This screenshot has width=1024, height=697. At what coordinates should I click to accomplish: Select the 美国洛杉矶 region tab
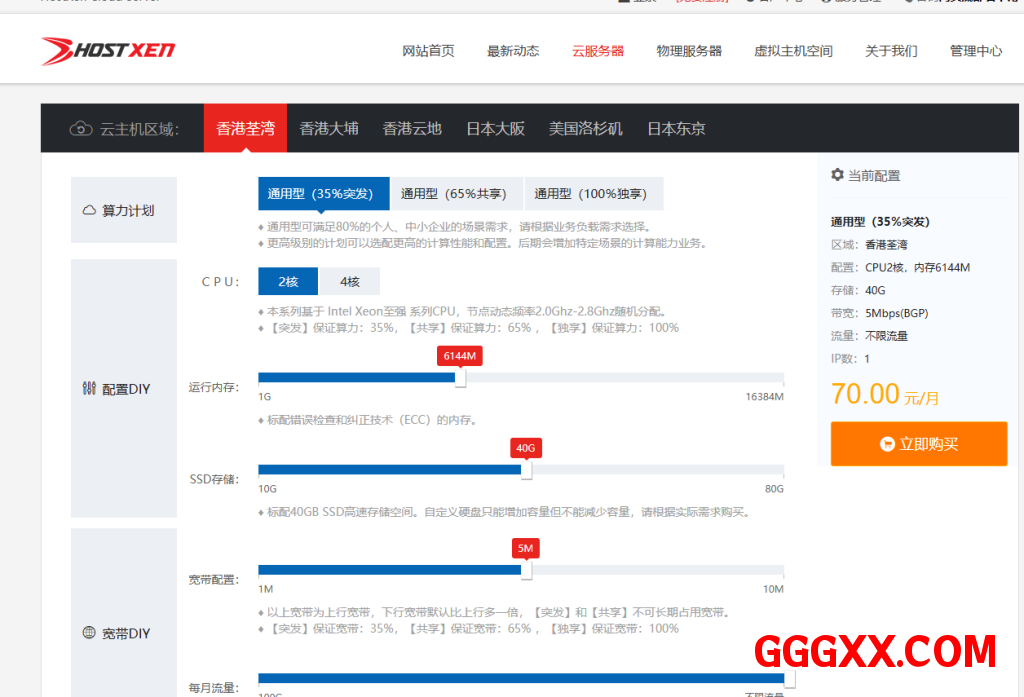pos(585,129)
